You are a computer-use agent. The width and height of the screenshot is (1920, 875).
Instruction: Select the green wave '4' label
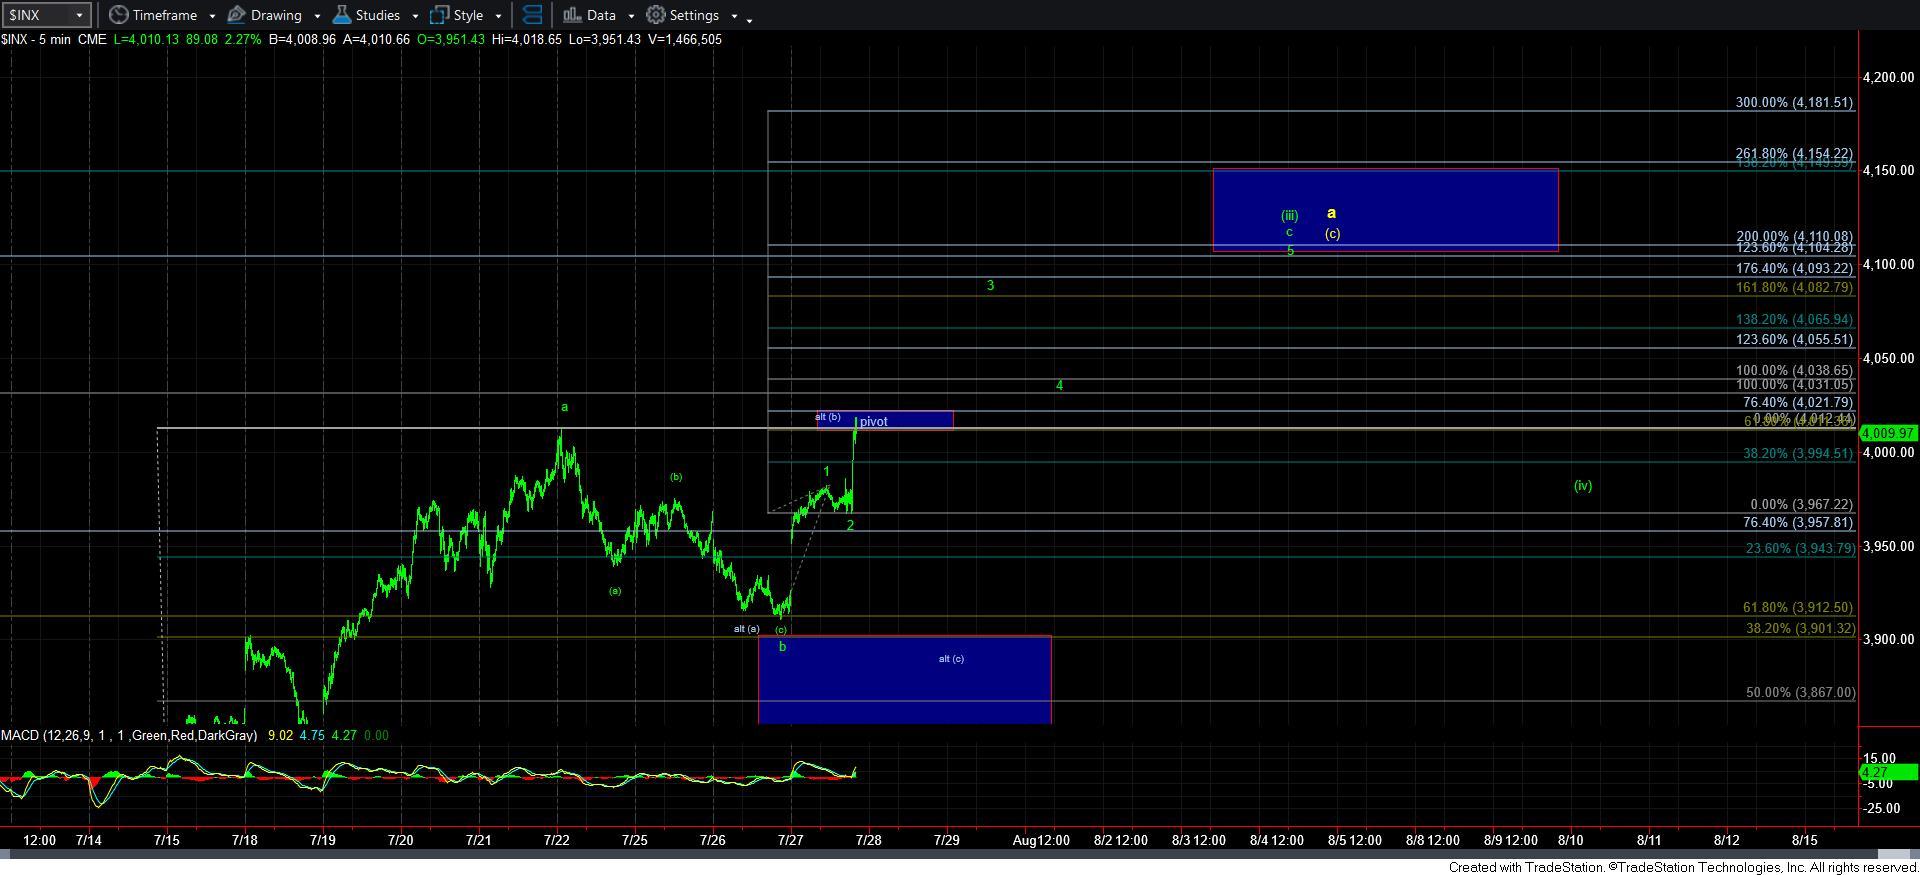point(1059,385)
